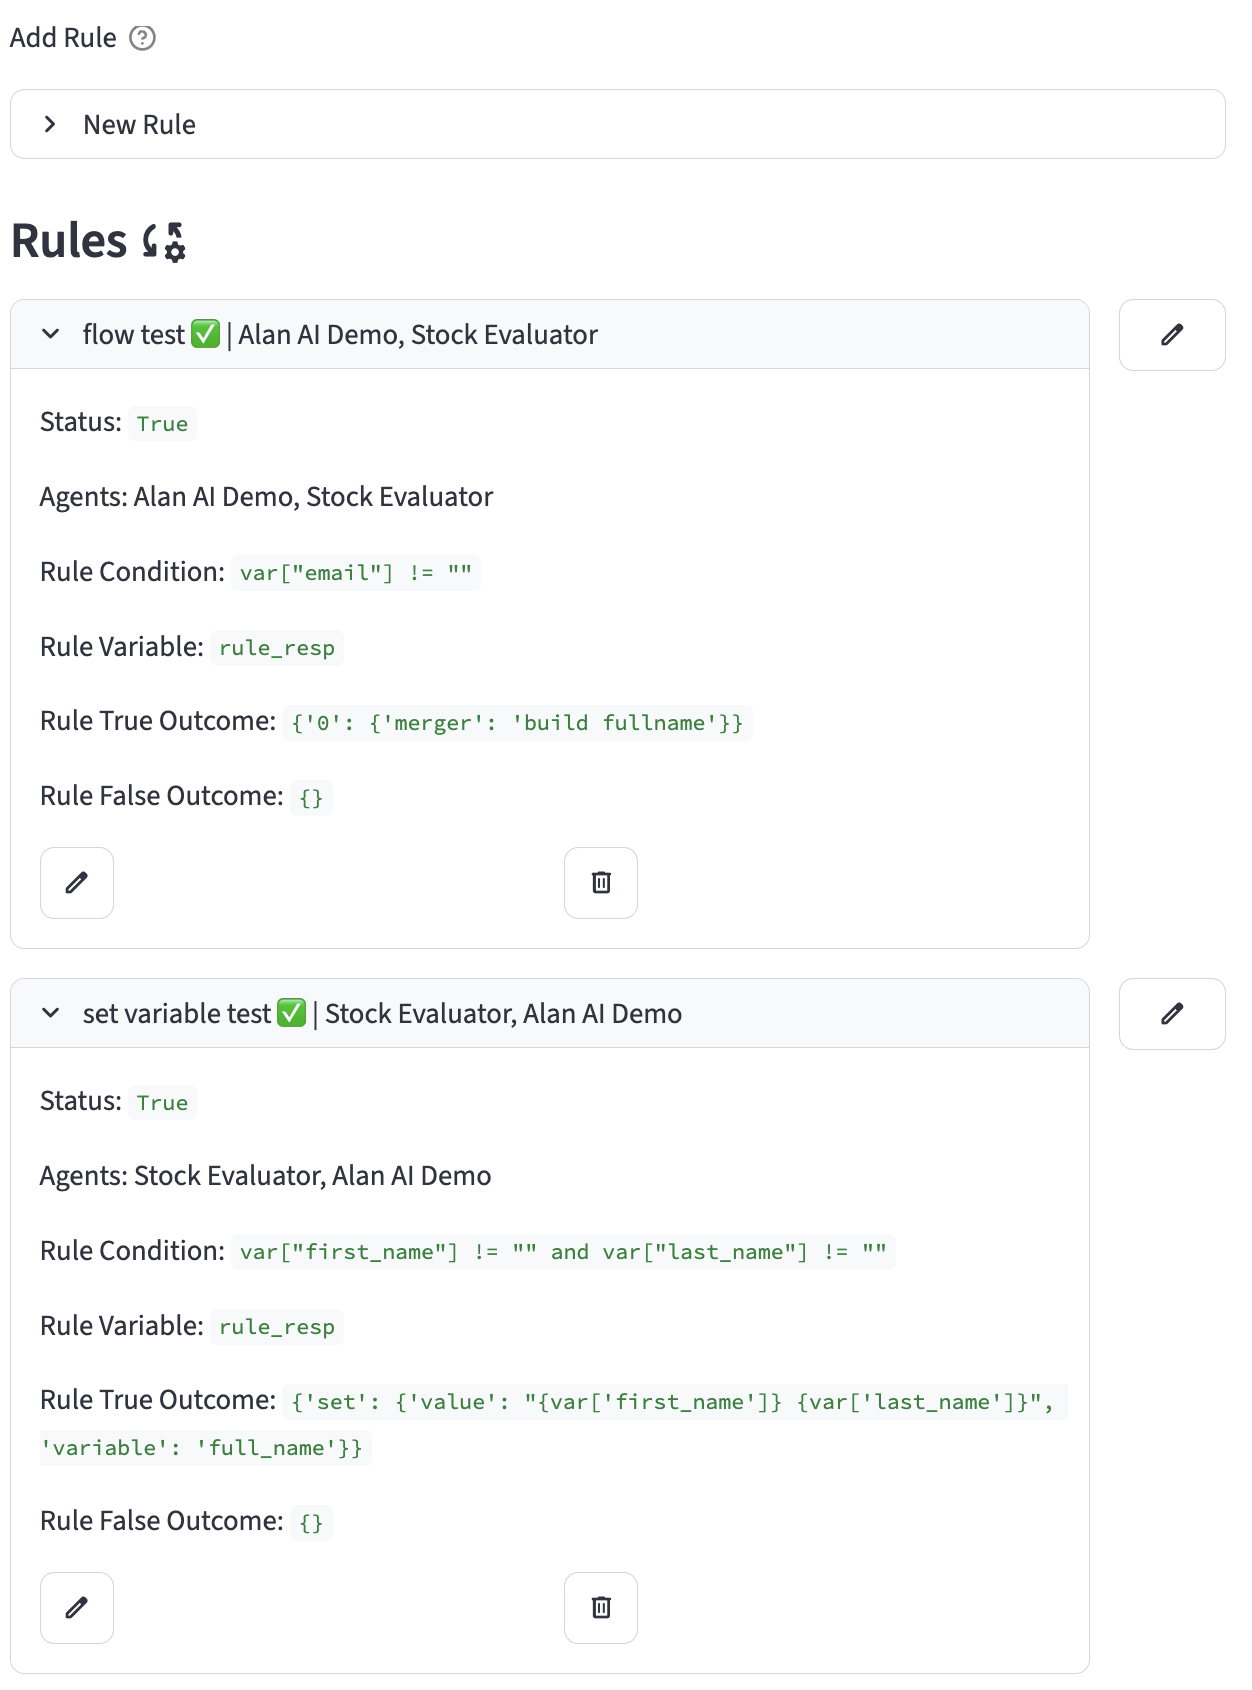Click the New Rule label text
This screenshot has height=1690, width=1252.
coord(139,125)
